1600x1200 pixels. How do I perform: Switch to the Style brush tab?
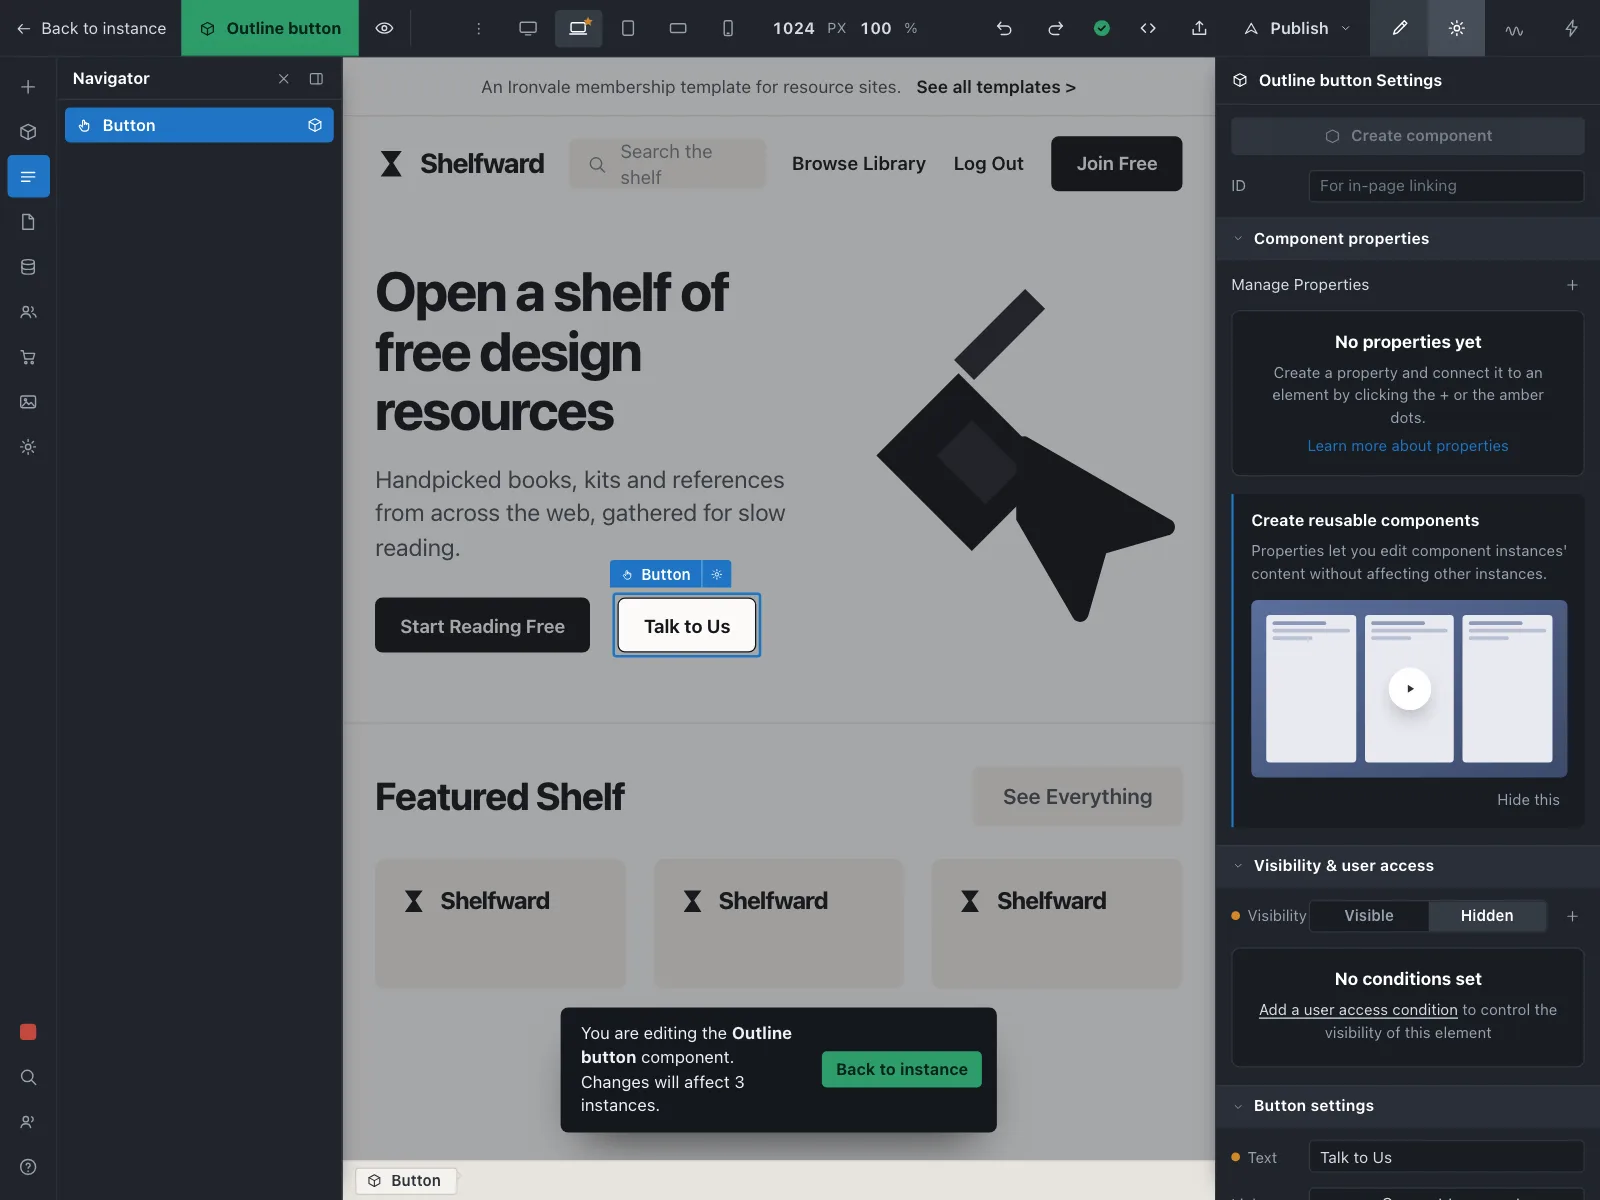tap(1400, 28)
